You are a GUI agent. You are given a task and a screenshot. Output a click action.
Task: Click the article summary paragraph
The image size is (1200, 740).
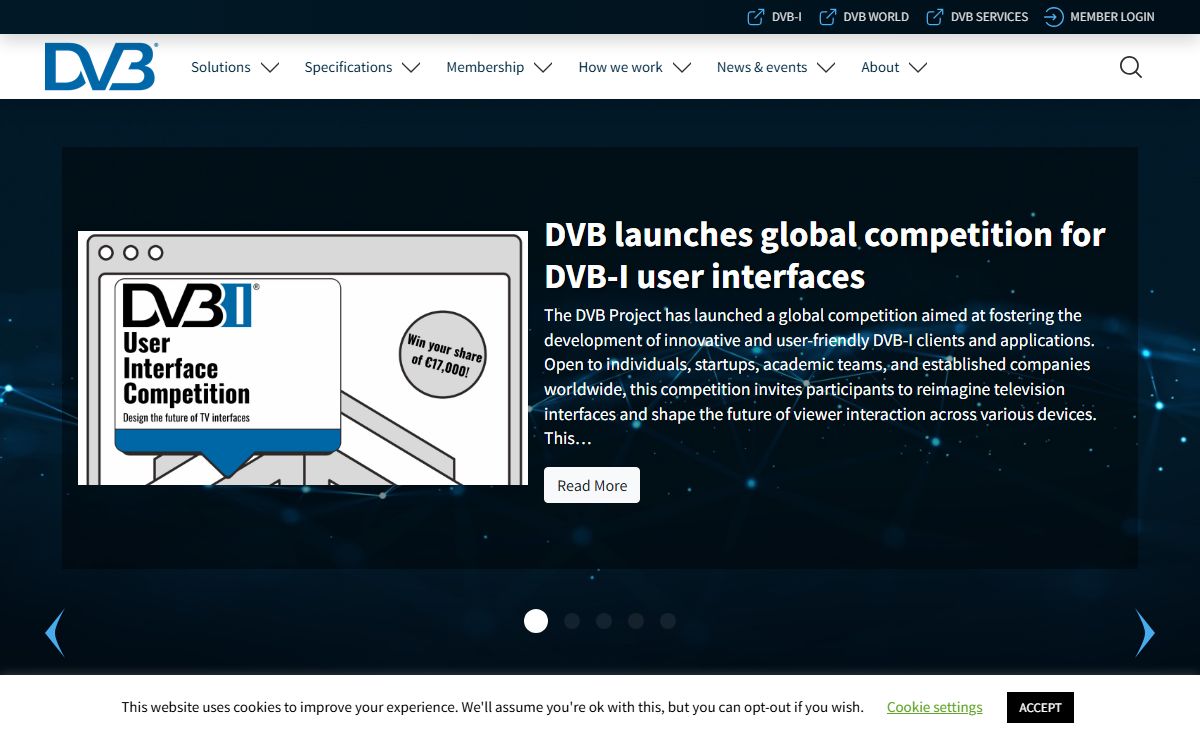[822, 377]
